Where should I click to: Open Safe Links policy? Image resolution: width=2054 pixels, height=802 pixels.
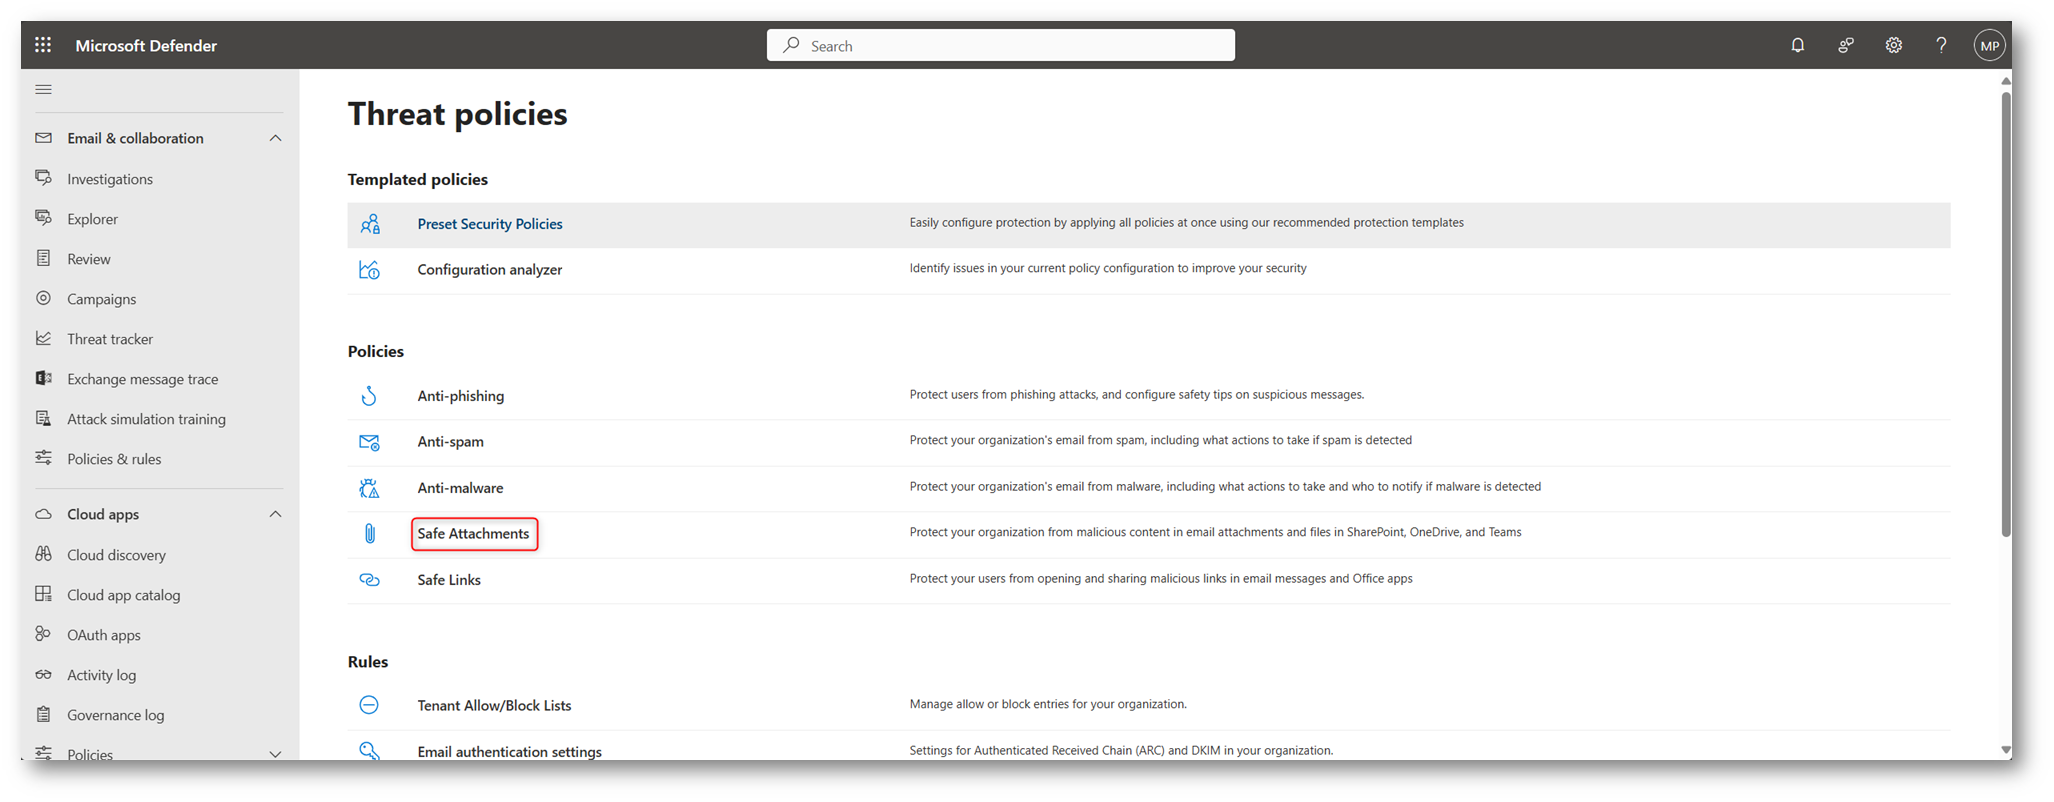click(449, 580)
